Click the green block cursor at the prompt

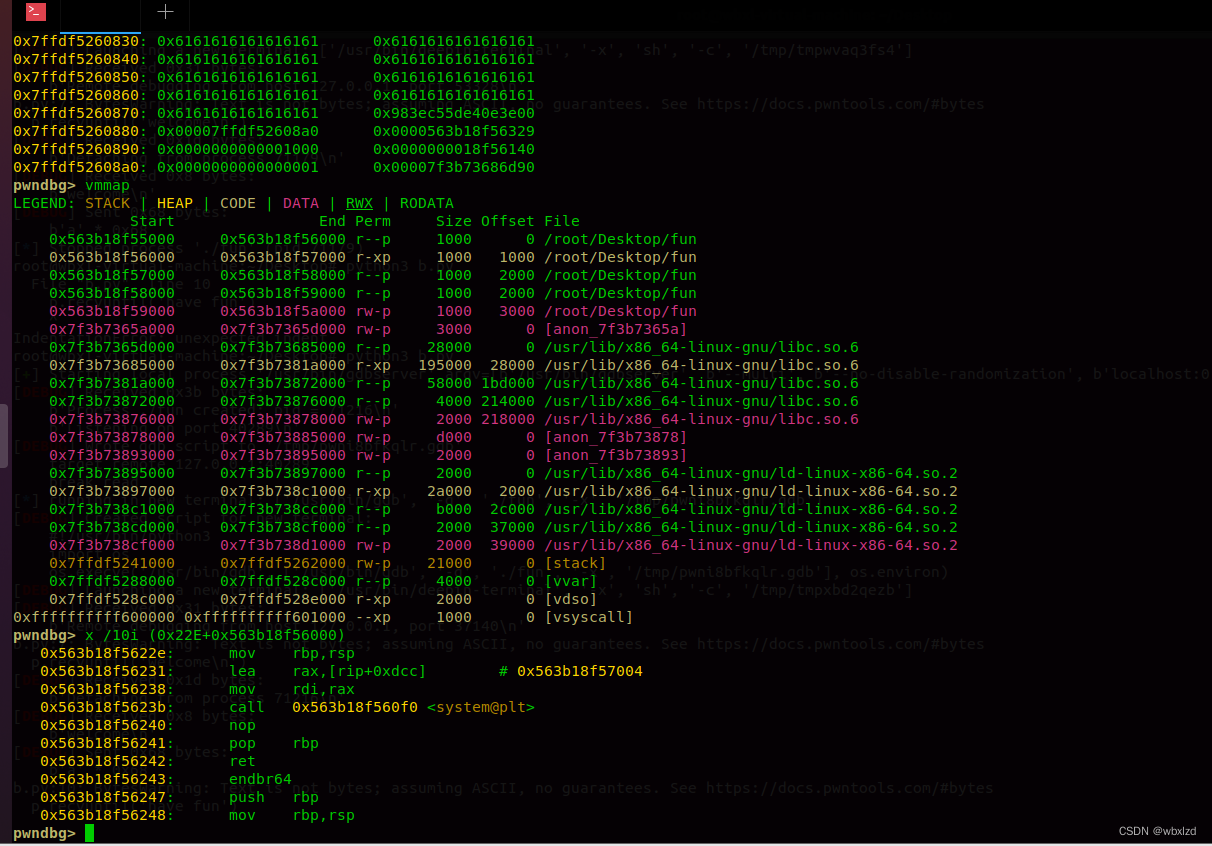click(x=88, y=833)
